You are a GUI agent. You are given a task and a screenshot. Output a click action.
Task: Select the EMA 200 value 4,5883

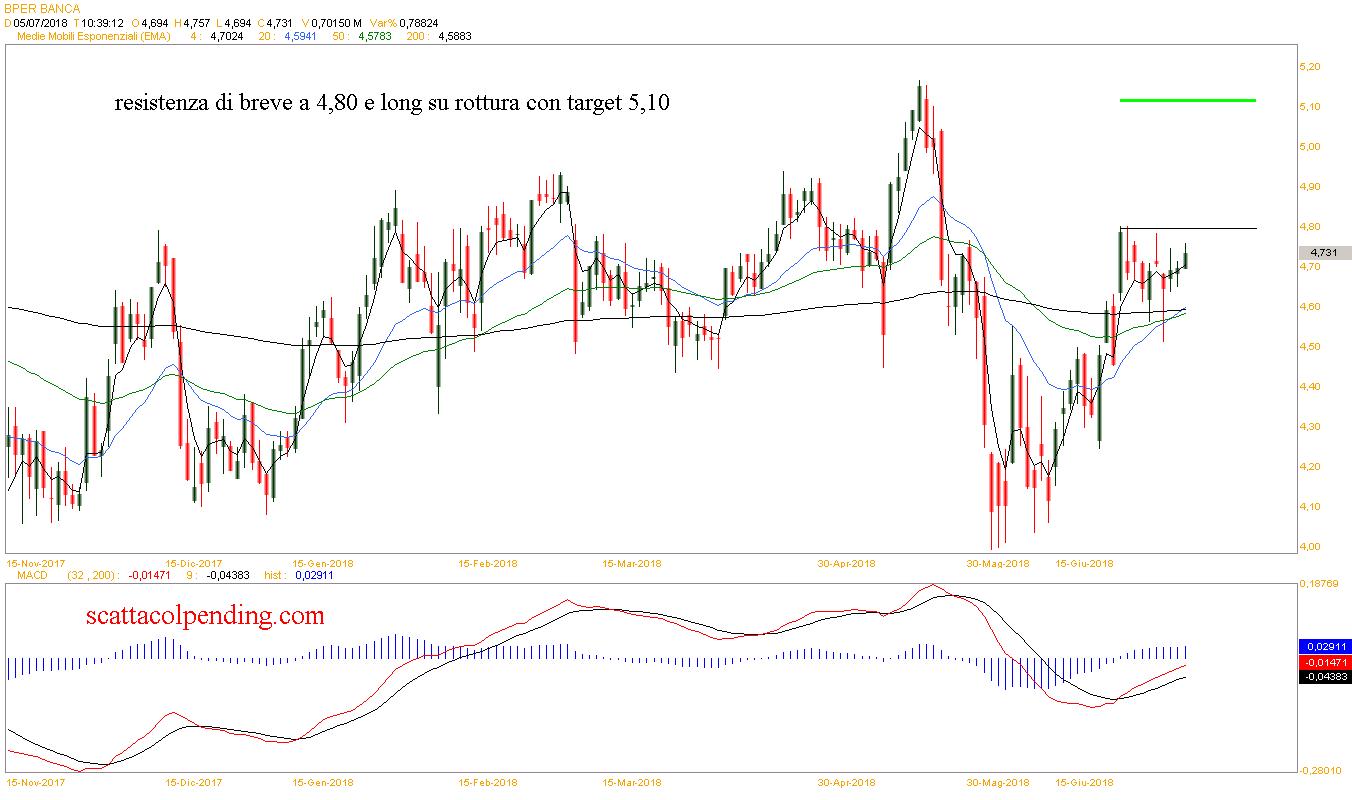[x=454, y=36]
